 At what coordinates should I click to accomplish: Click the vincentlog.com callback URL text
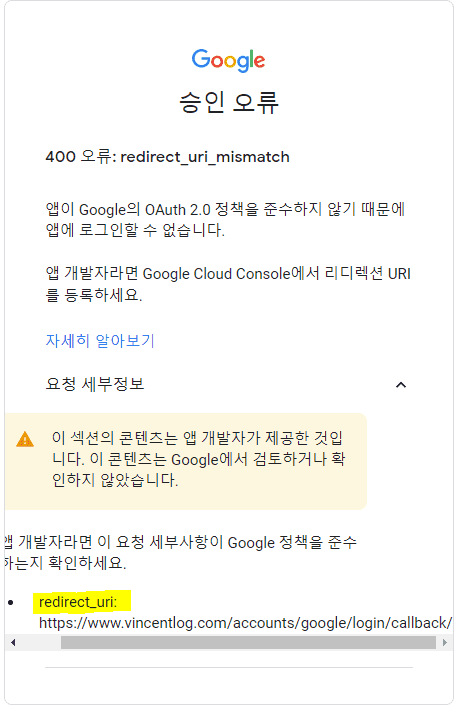(x=246, y=623)
